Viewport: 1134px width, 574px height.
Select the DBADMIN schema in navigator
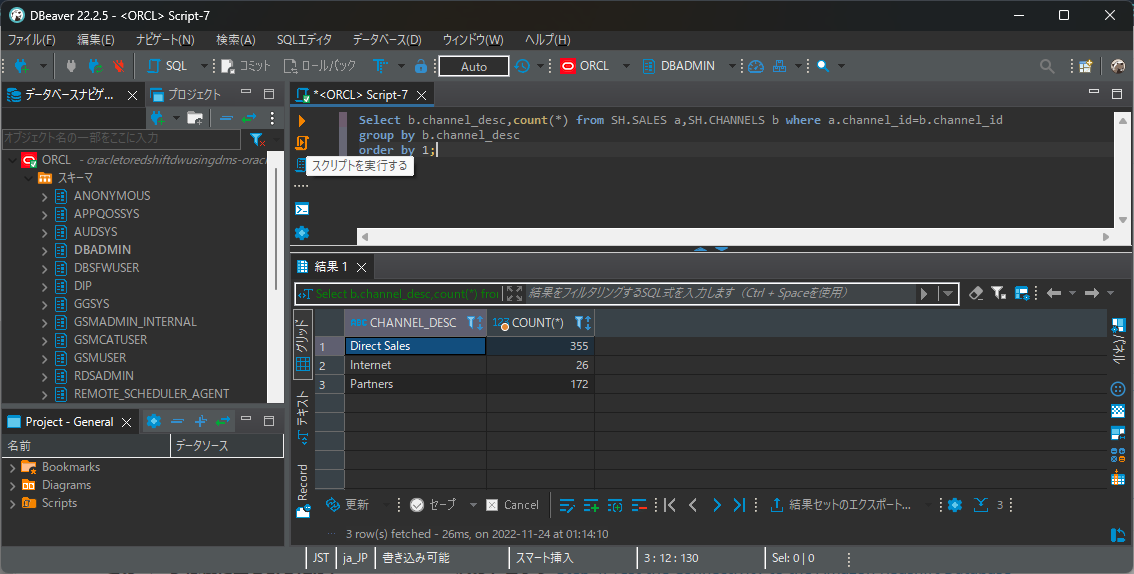click(102, 249)
